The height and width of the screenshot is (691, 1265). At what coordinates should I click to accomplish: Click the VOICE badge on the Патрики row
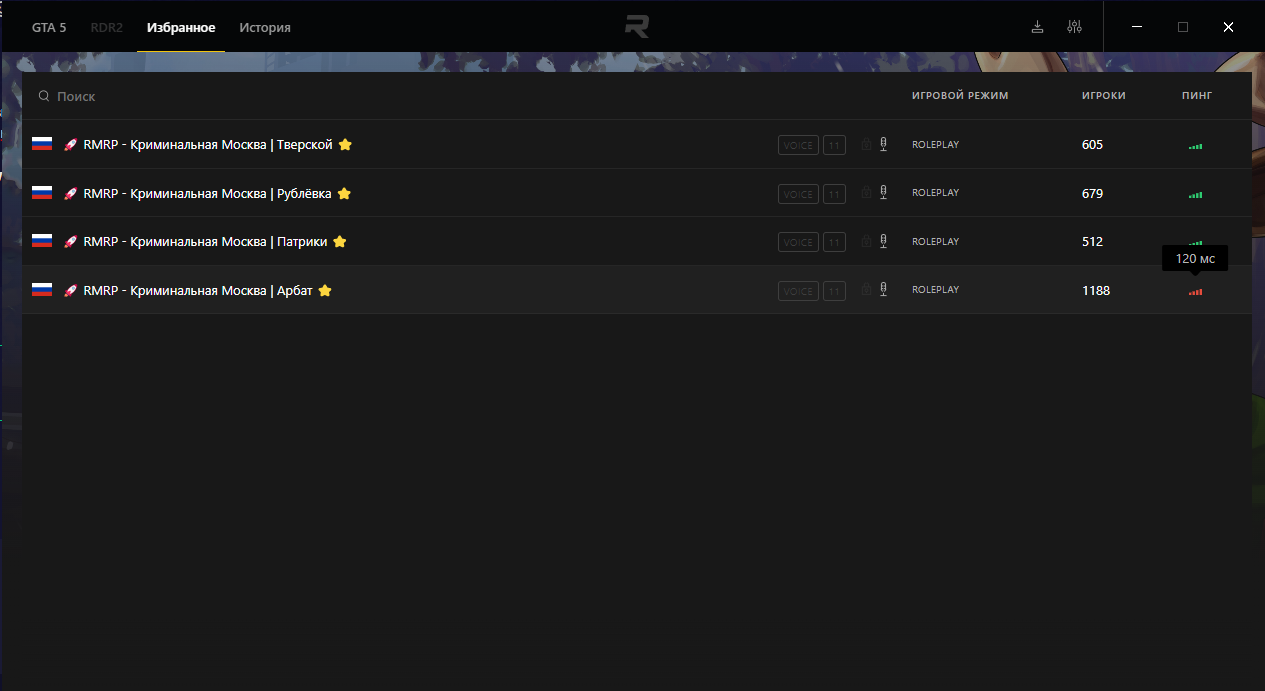click(798, 242)
